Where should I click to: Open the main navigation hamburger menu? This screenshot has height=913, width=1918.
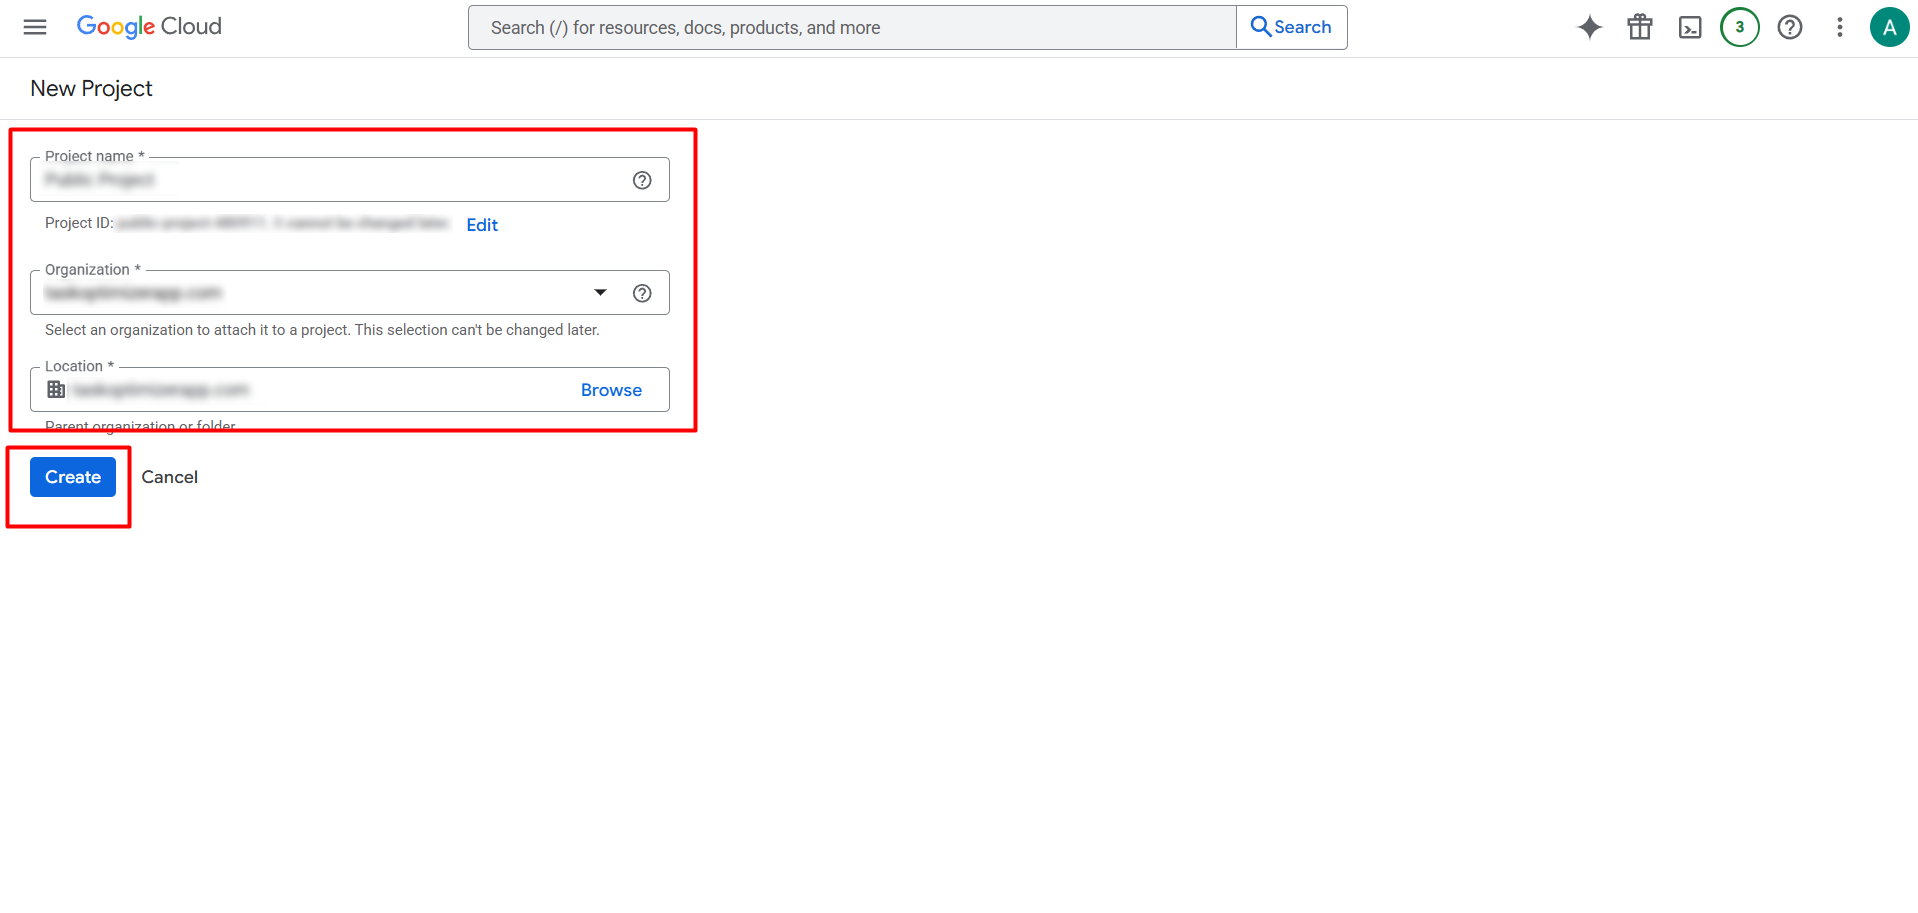(x=35, y=27)
